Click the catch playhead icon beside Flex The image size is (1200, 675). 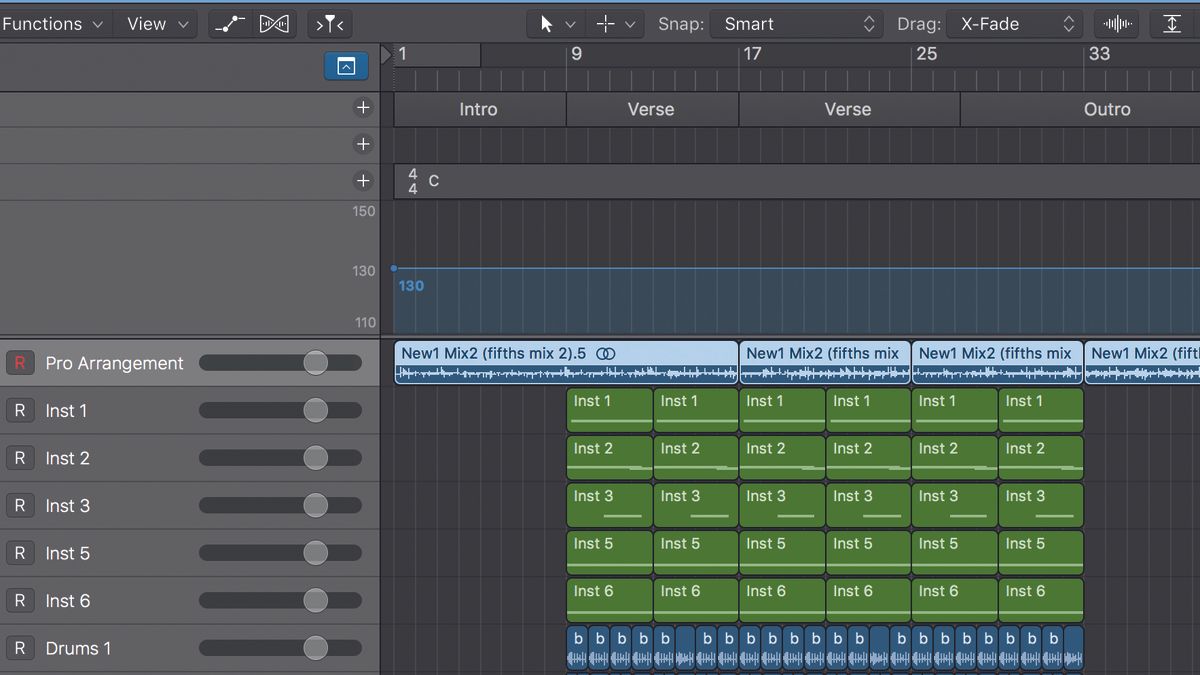pos(330,23)
